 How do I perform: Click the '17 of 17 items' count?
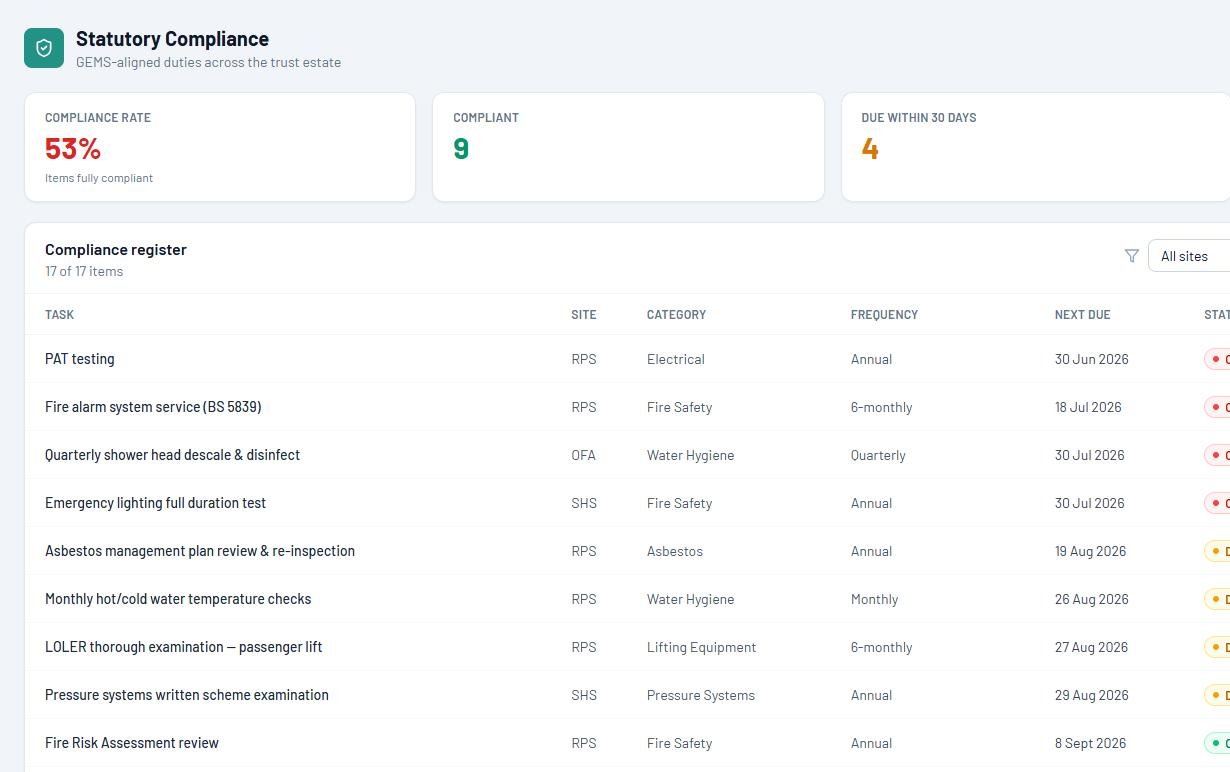pyautogui.click(x=84, y=271)
